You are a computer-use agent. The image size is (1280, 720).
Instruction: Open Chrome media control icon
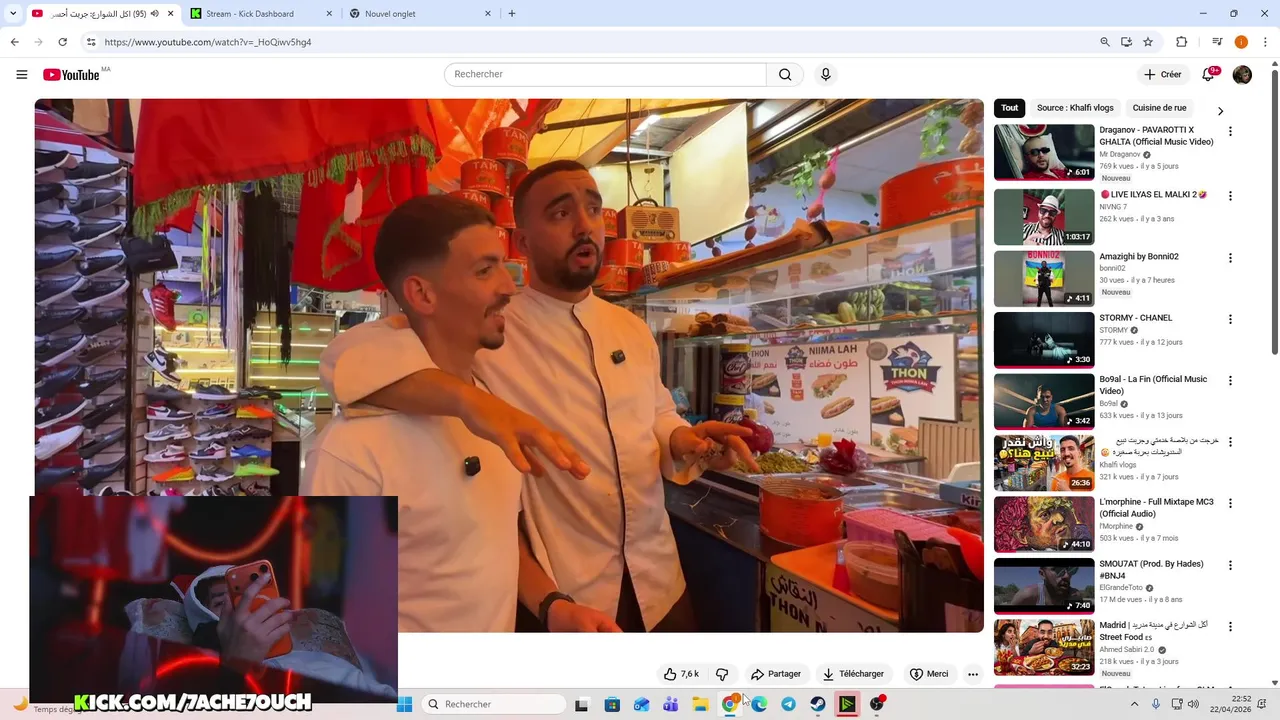pos(1217,42)
